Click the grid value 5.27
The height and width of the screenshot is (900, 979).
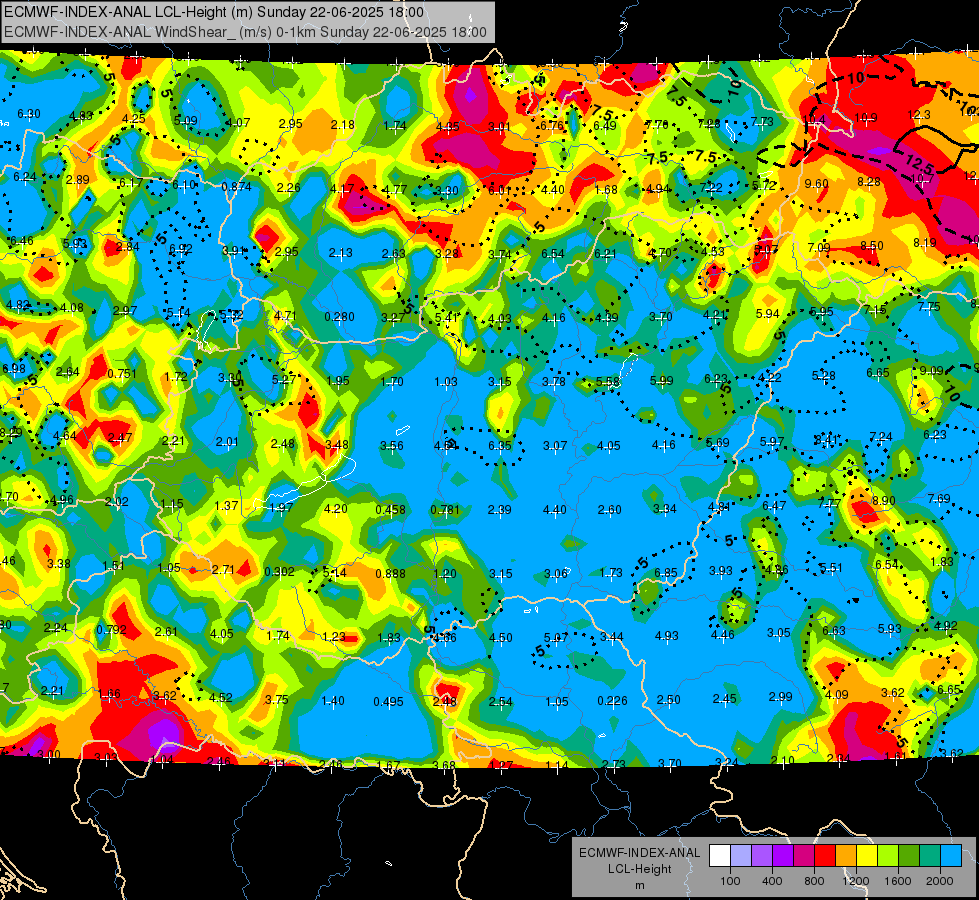click(x=283, y=379)
